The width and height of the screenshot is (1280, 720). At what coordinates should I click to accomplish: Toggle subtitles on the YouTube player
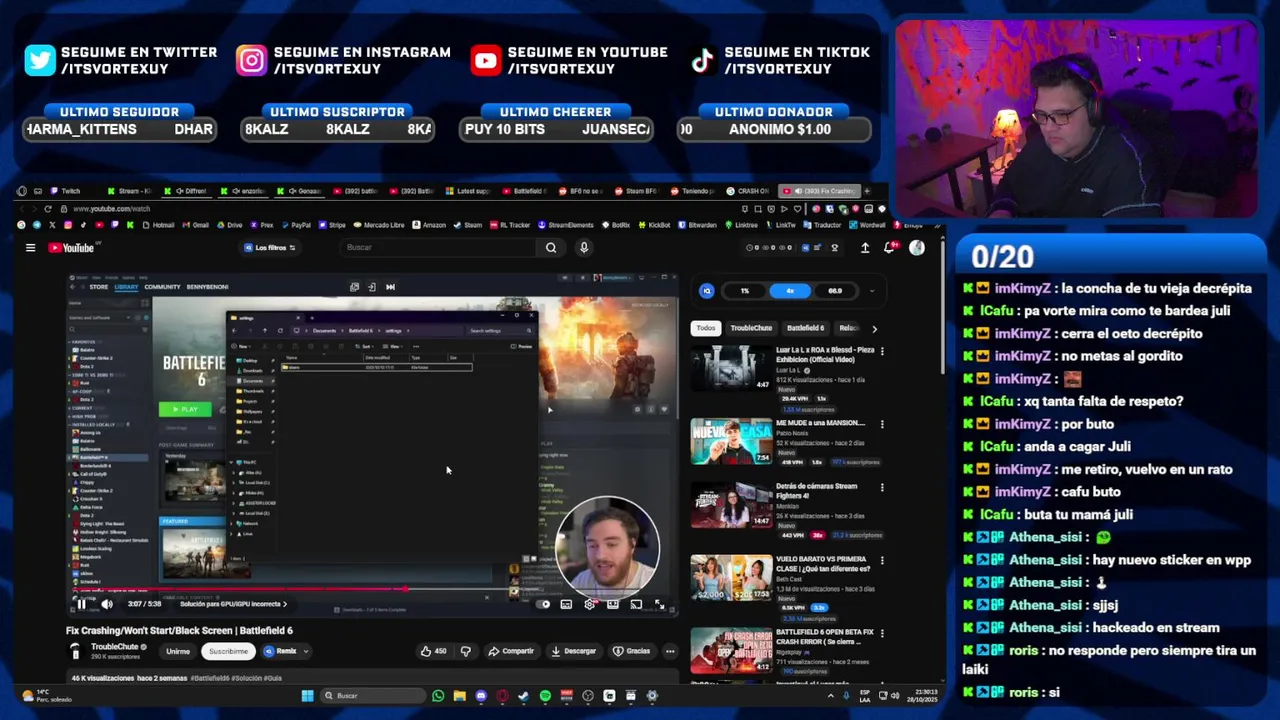(x=566, y=604)
